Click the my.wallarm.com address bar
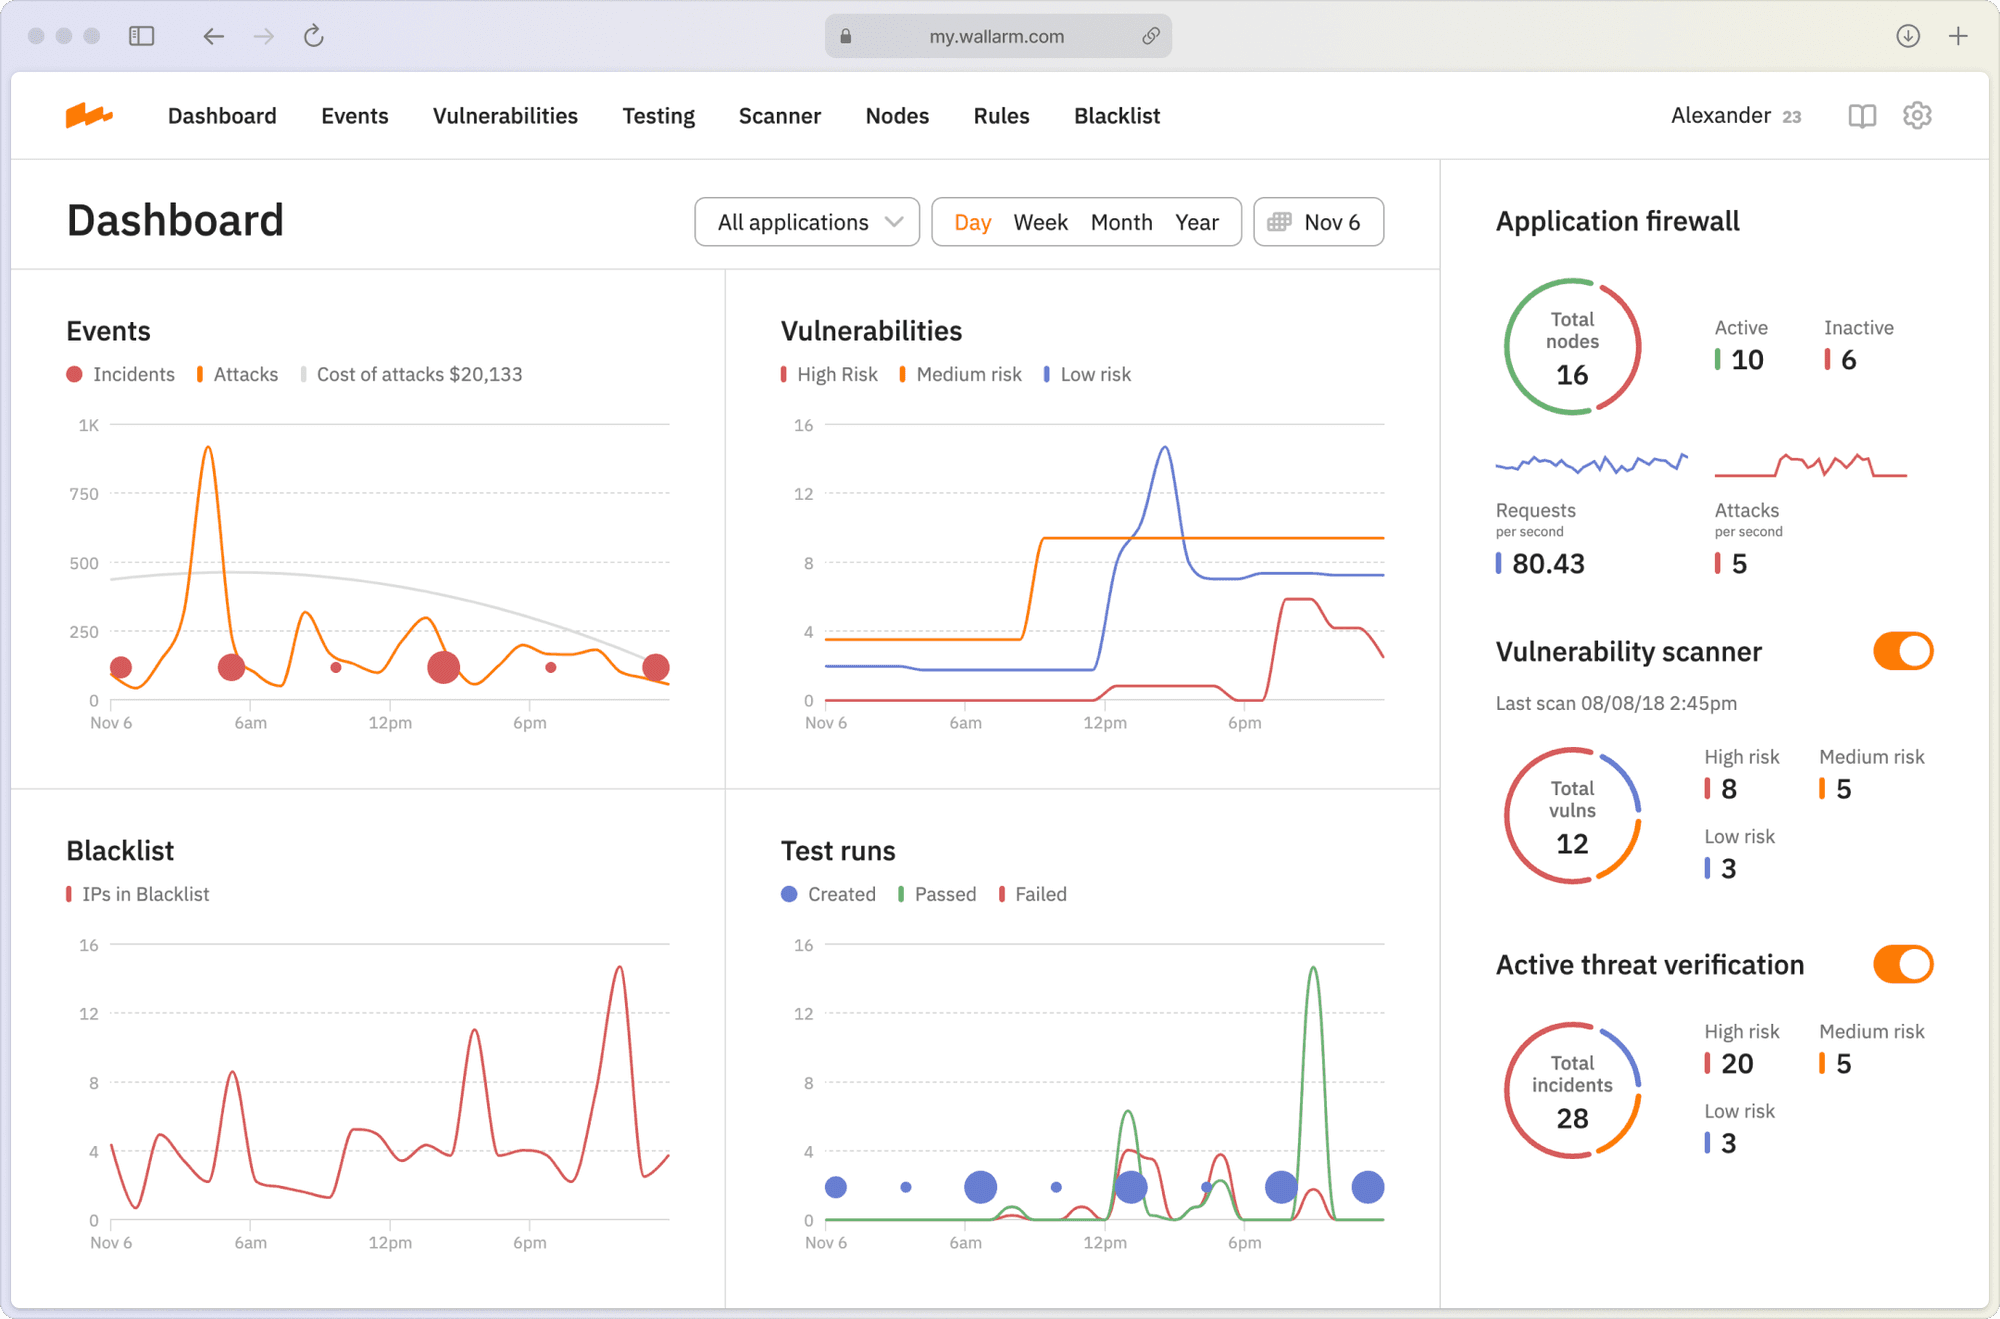Viewport: 2000px width, 1319px height. [x=996, y=37]
